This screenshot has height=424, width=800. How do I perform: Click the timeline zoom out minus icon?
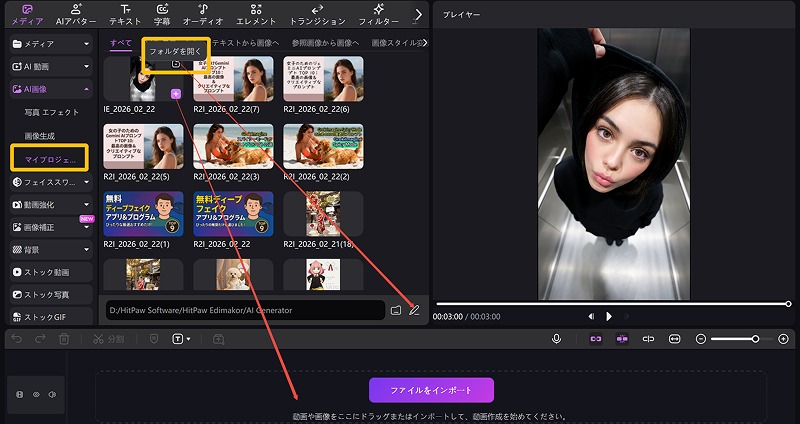701,339
